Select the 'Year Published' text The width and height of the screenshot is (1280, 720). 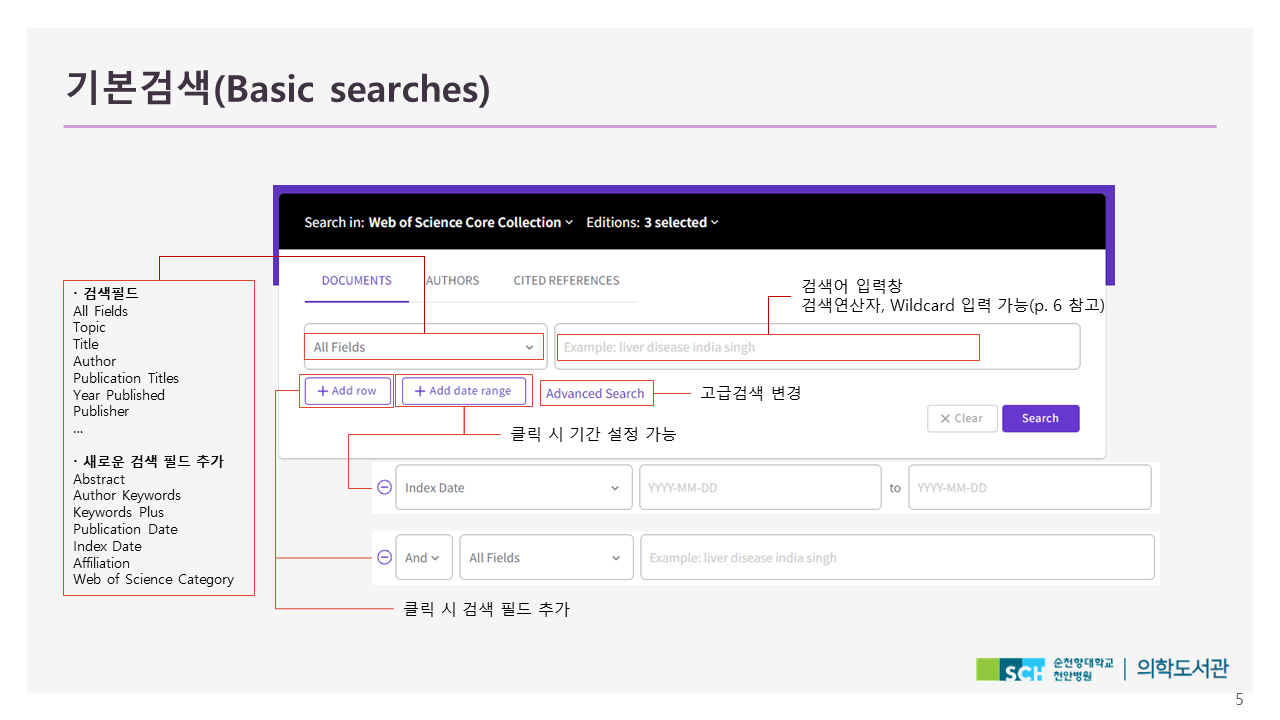(119, 395)
